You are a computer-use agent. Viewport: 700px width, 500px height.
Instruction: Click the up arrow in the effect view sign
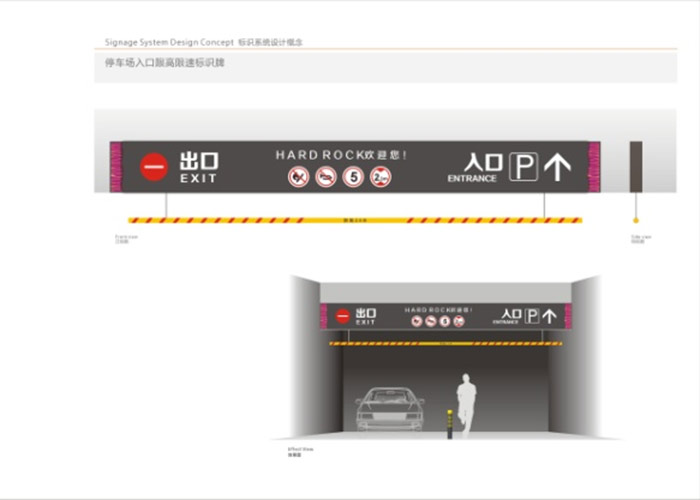pos(550,316)
